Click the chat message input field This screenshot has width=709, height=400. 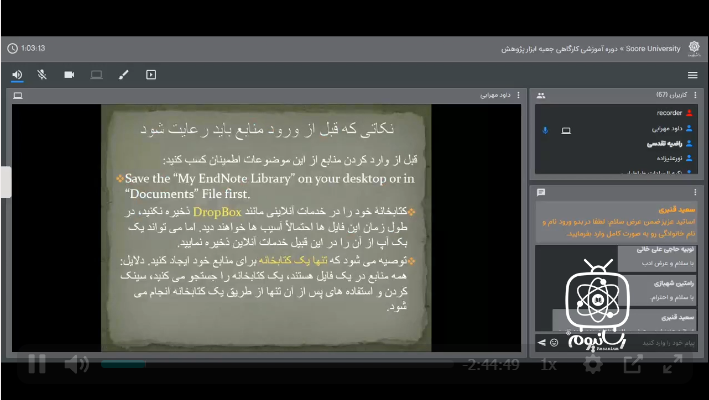tap(629, 343)
